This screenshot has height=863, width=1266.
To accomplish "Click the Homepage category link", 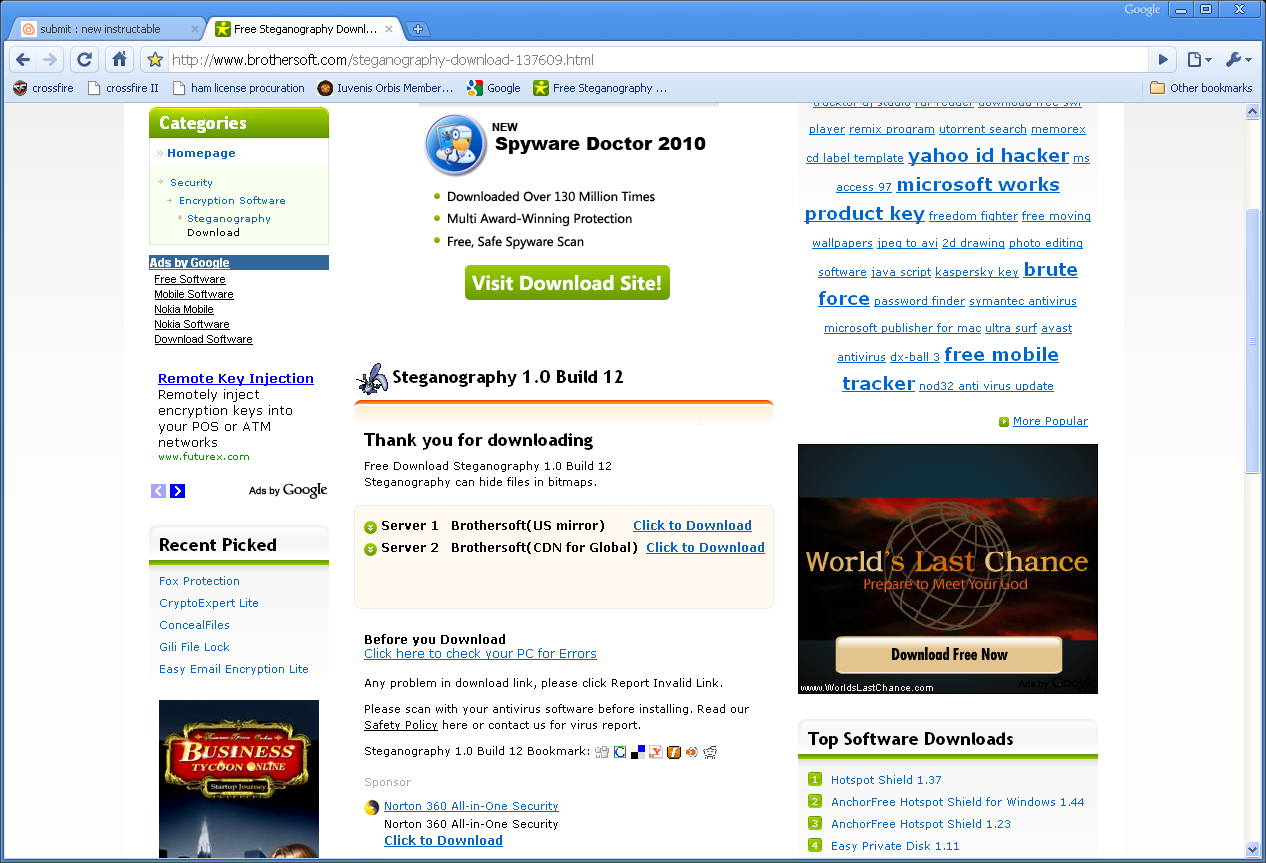I will pos(201,153).
